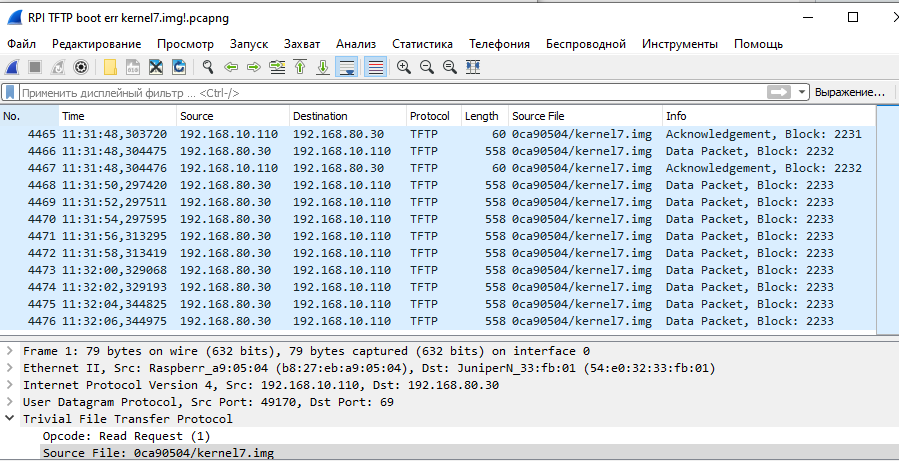Expand the Frame 1 details row
The width and height of the screenshot is (899, 461).
10,351
